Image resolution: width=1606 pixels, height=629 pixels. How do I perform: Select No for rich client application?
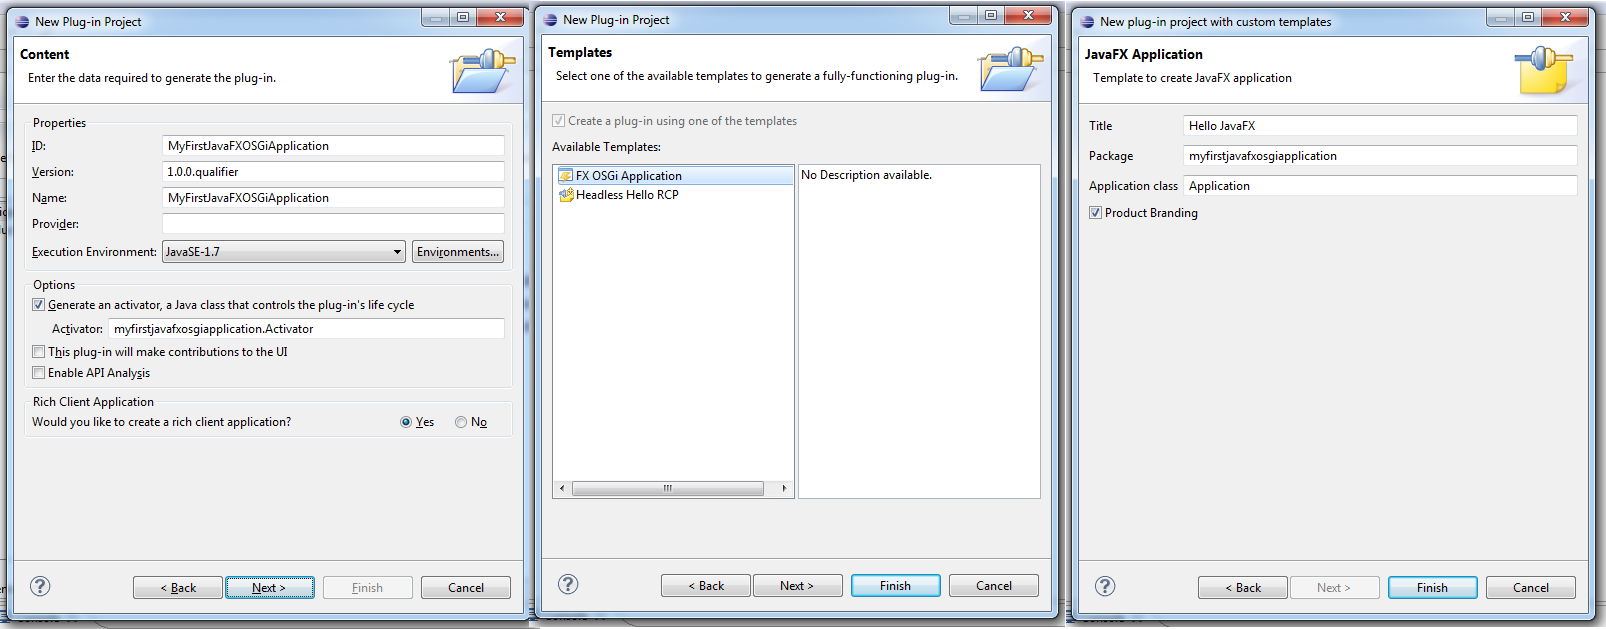461,422
